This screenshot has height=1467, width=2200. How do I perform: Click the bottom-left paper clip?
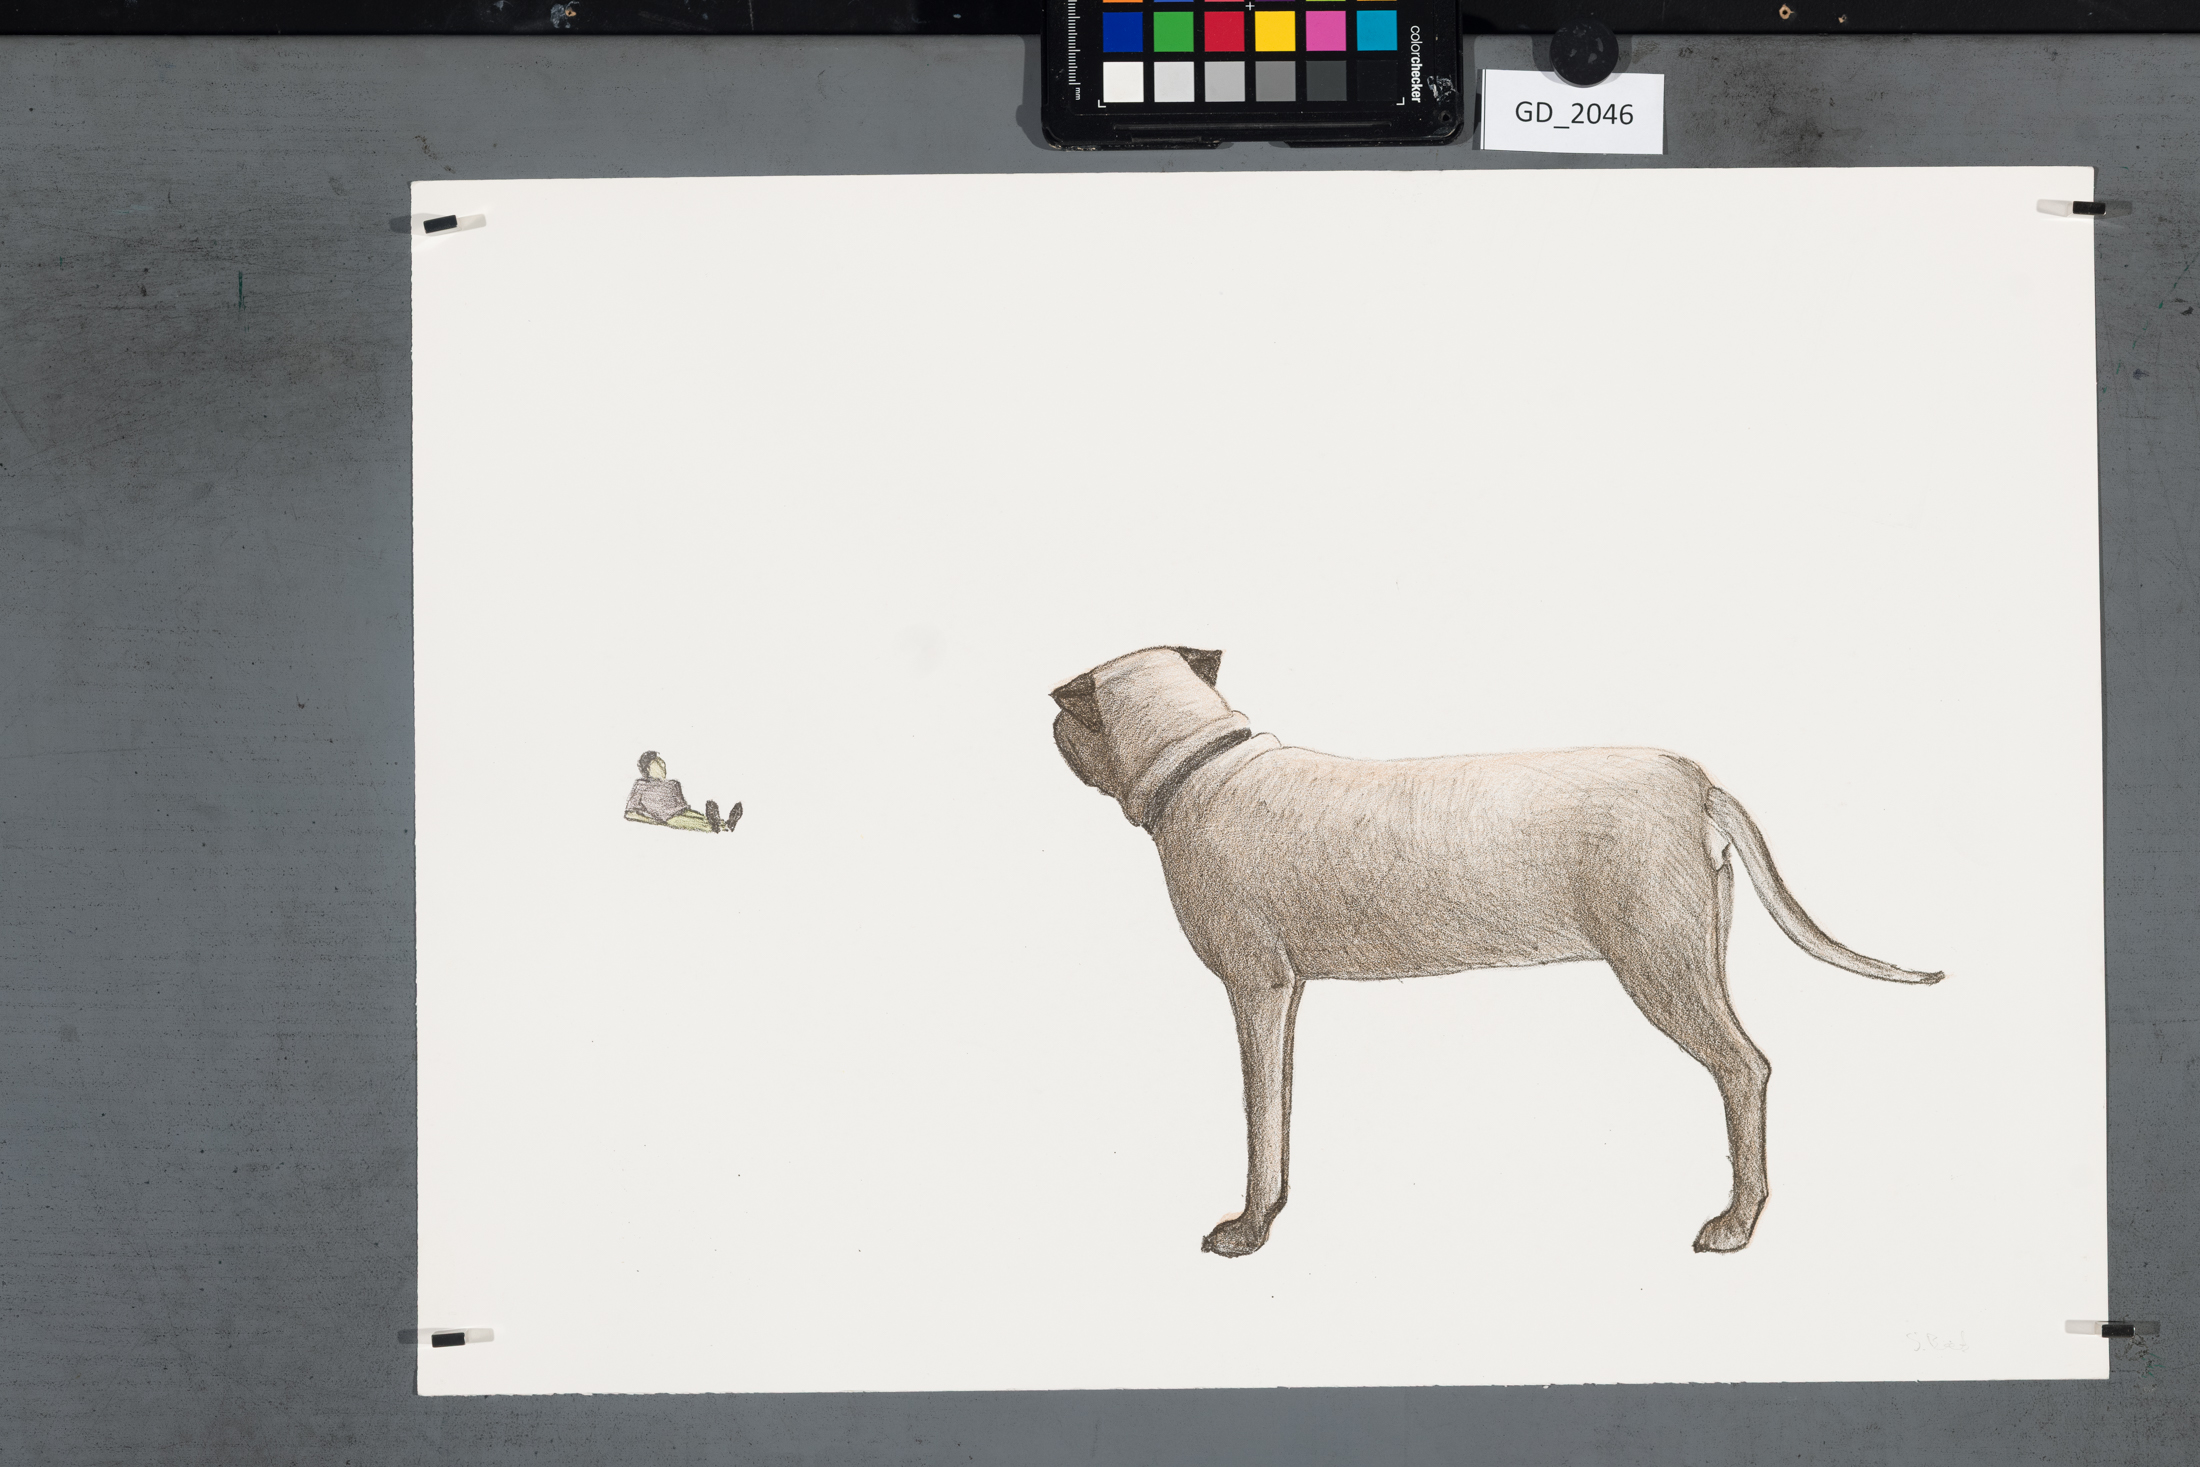[x=449, y=1338]
